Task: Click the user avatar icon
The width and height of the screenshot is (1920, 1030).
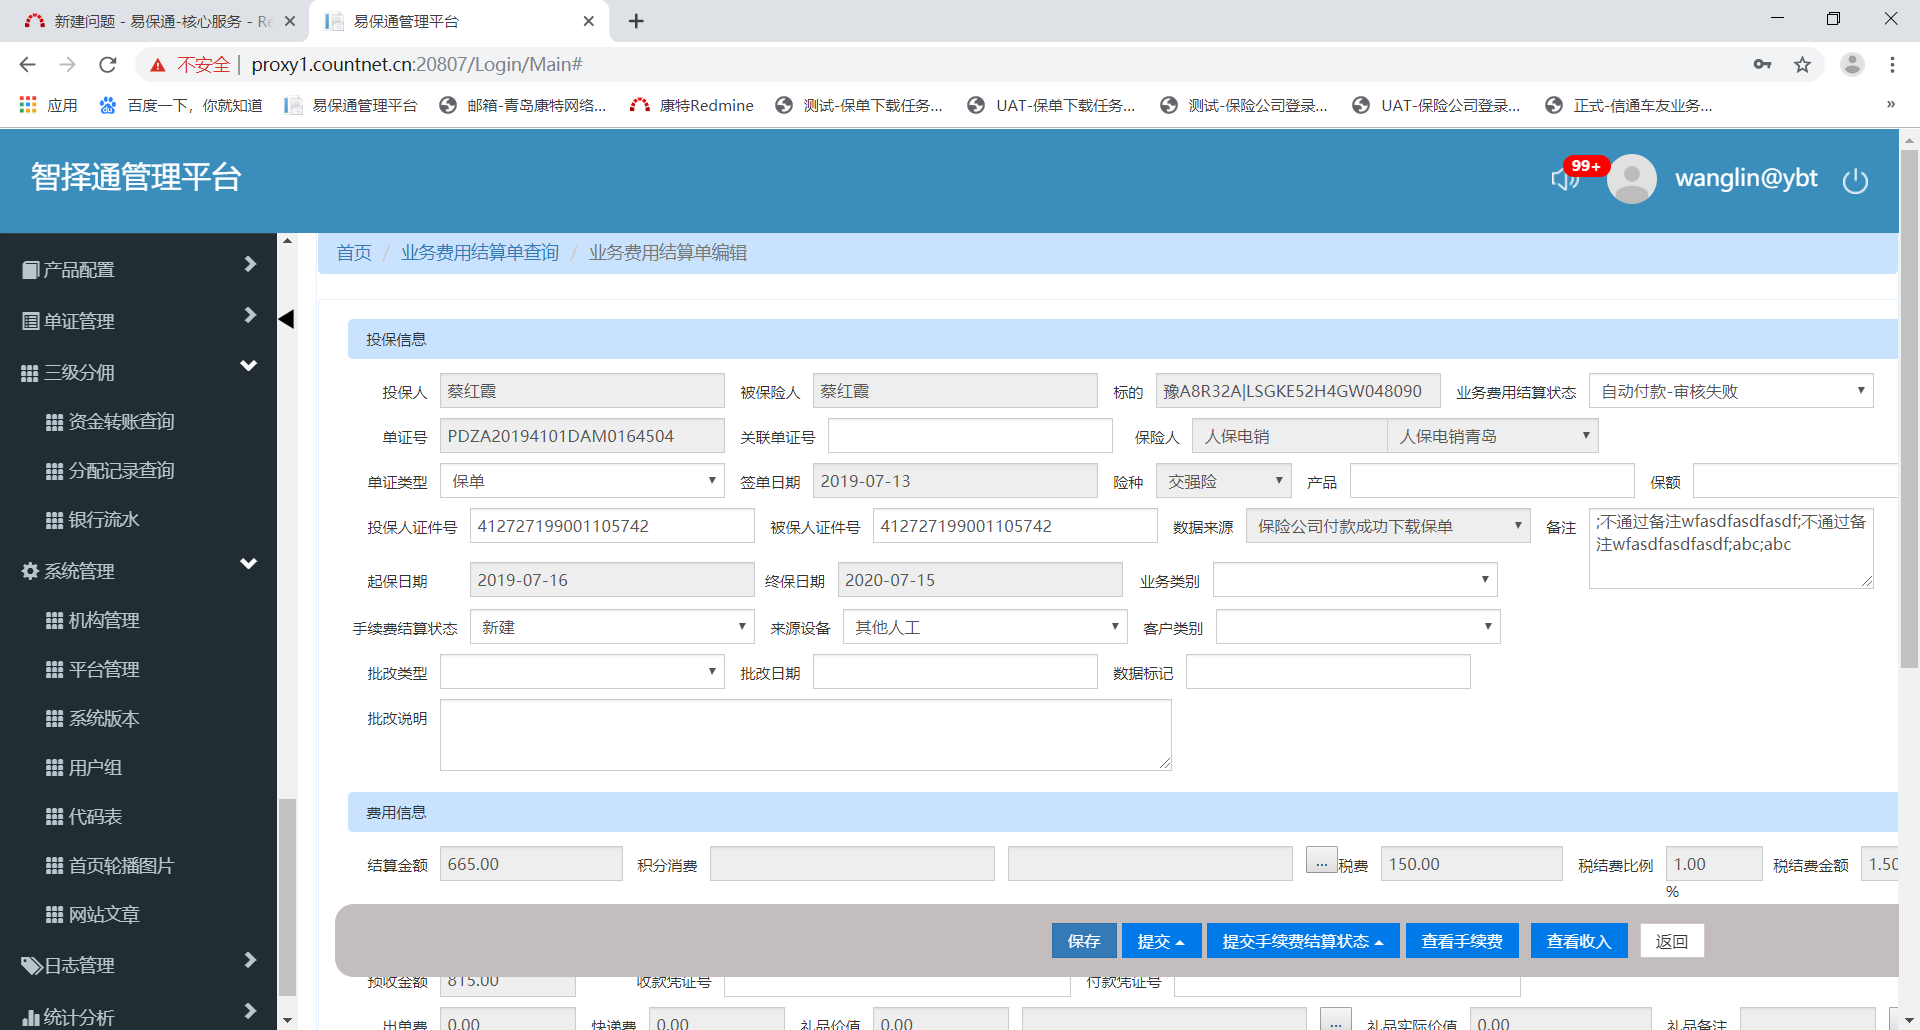Action: point(1631,179)
